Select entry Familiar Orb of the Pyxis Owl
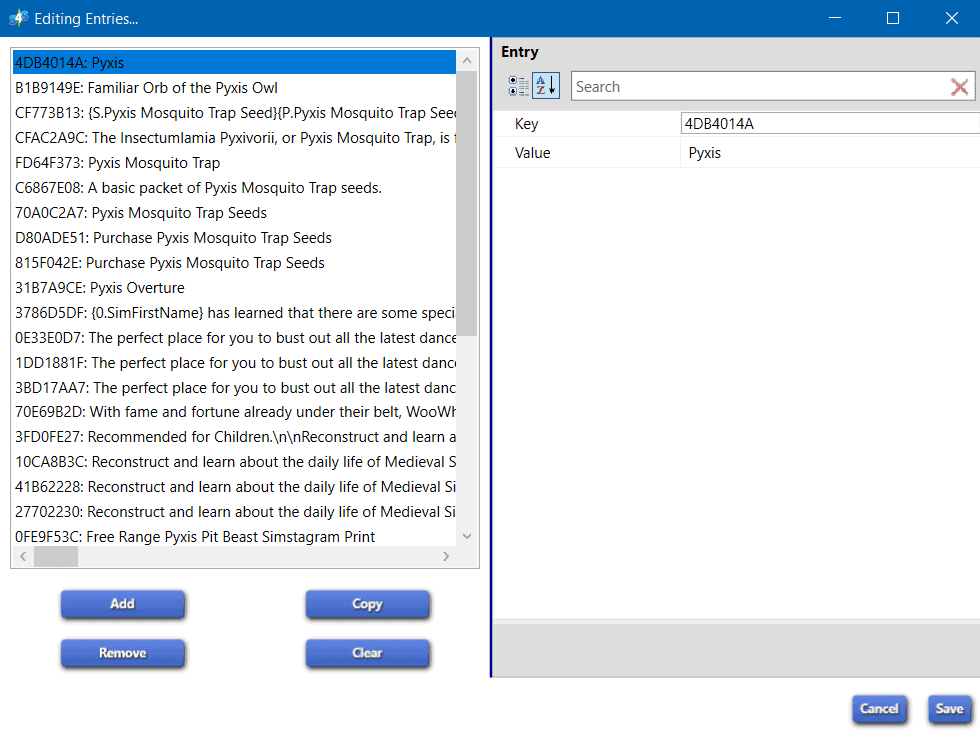980x738 pixels. pos(146,88)
